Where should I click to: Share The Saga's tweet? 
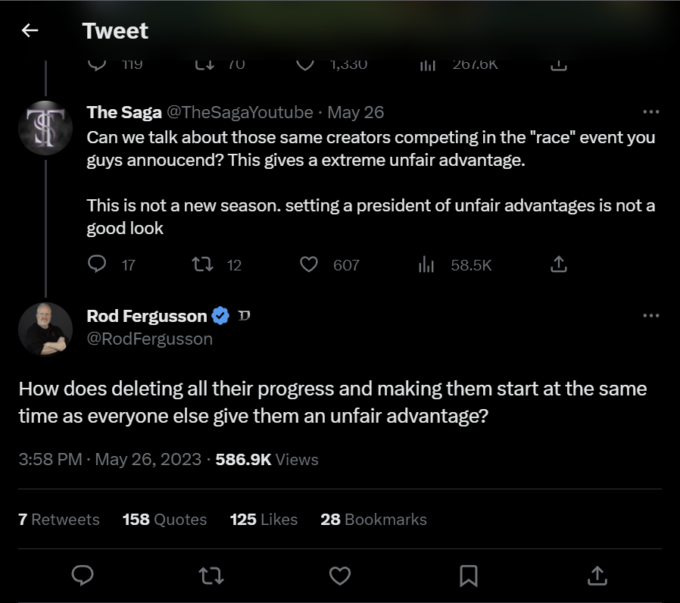559,264
